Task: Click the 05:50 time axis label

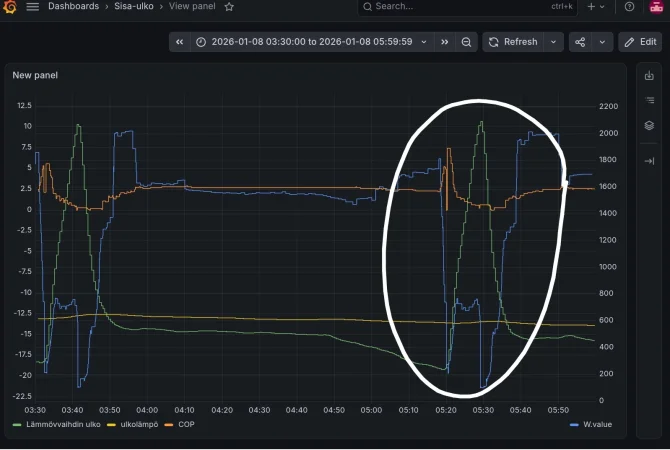Action: pyautogui.click(x=558, y=410)
